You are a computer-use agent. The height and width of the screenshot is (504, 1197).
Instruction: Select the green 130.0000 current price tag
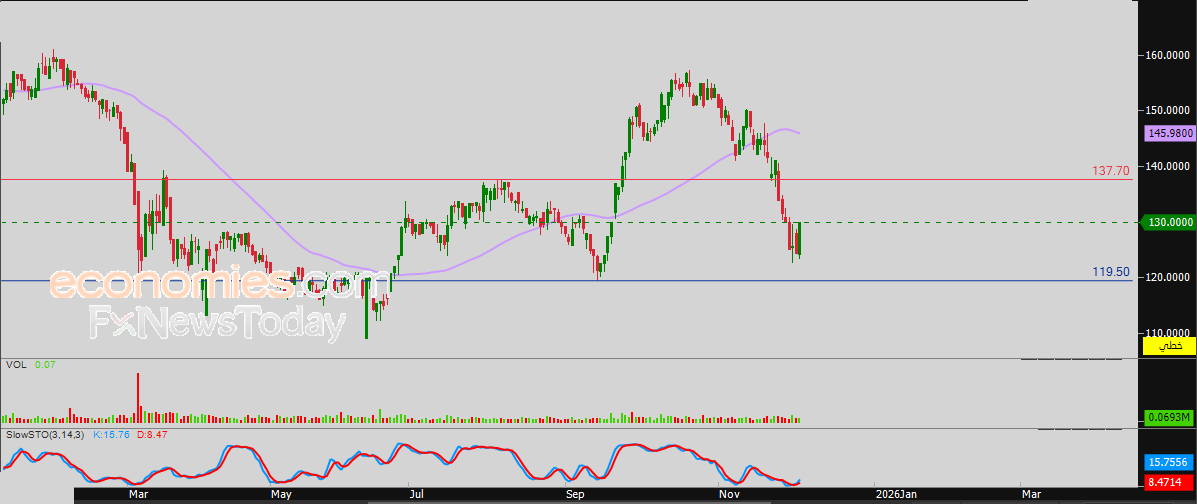click(x=1168, y=222)
